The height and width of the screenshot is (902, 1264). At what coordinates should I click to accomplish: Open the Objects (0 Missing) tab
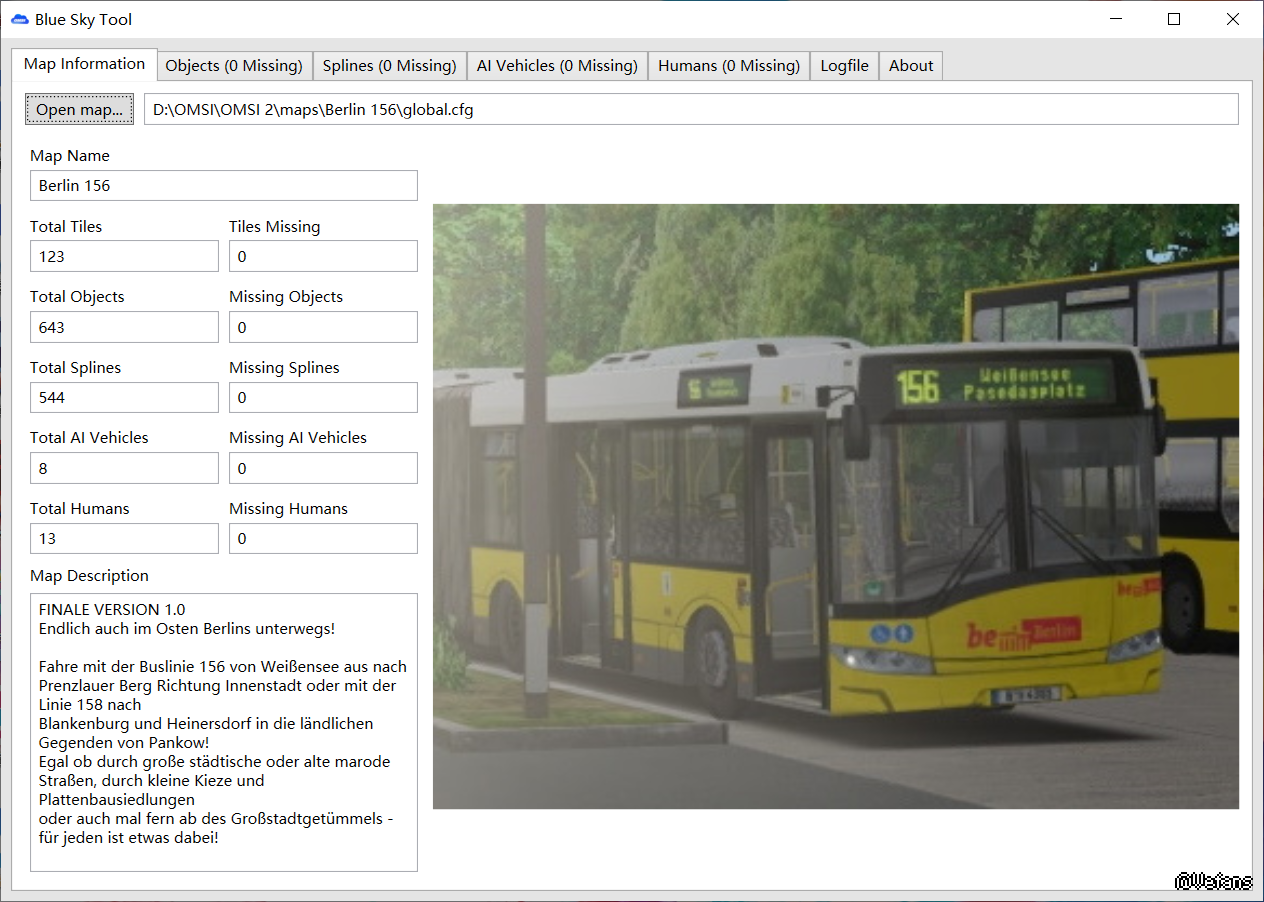coord(234,66)
